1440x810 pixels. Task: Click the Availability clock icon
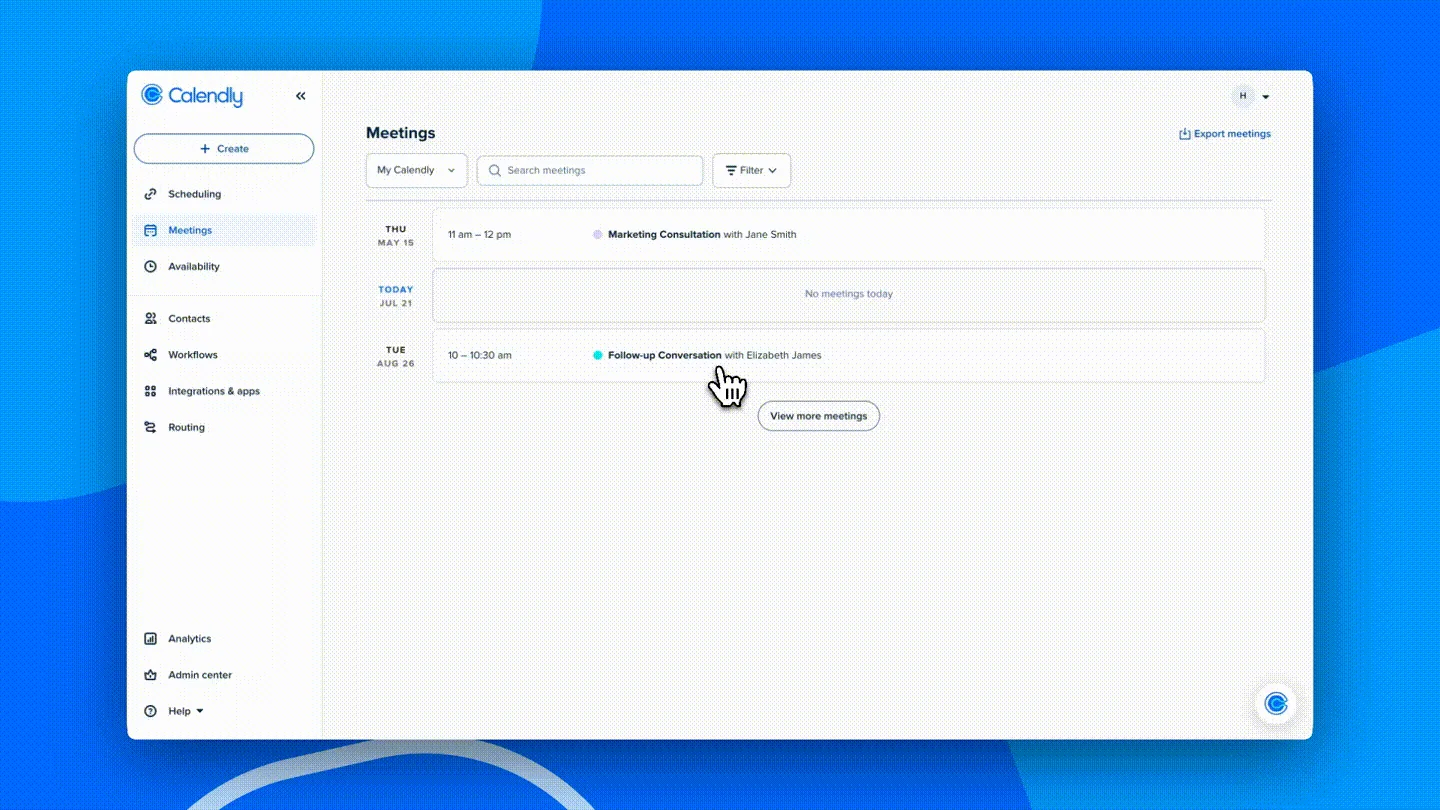(x=150, y=267)
